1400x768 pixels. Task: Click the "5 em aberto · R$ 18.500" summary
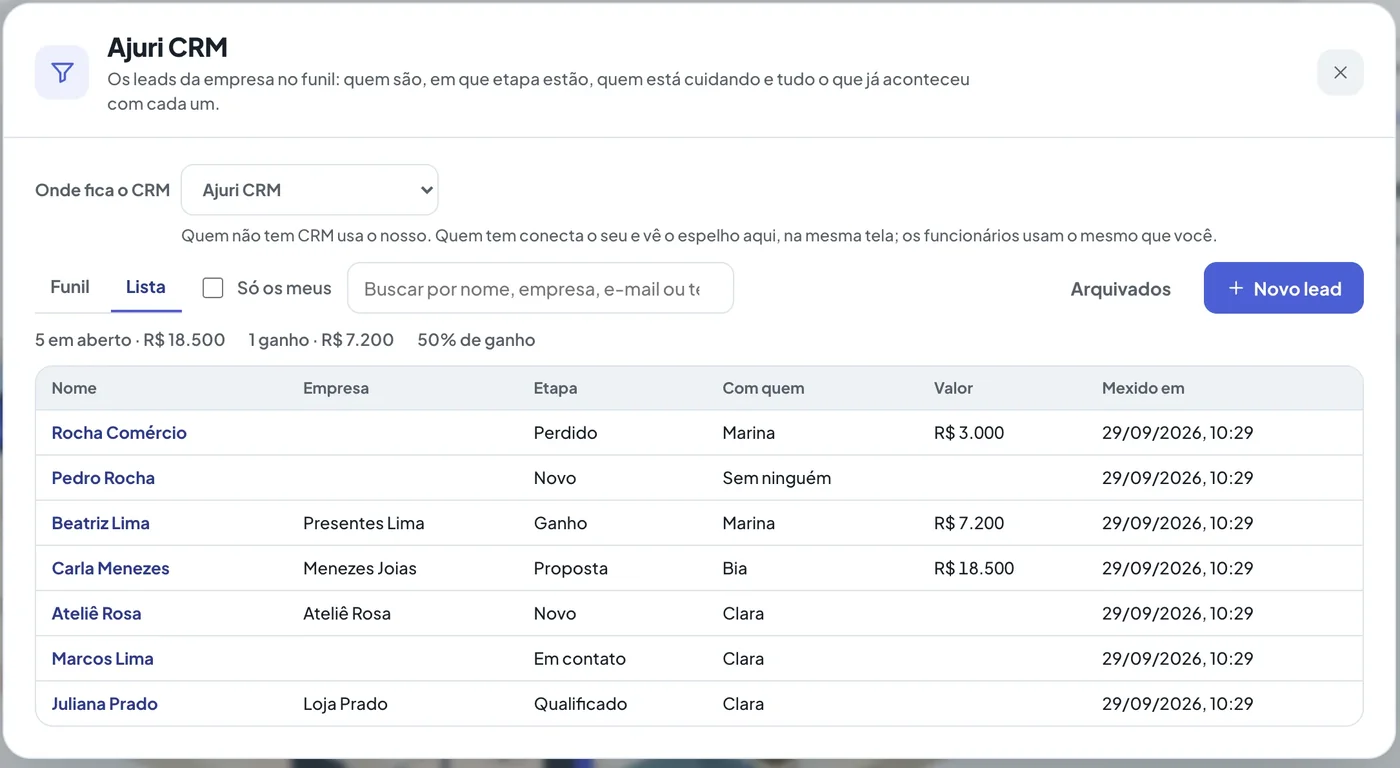pyautogui.click(x=130, y=340)
